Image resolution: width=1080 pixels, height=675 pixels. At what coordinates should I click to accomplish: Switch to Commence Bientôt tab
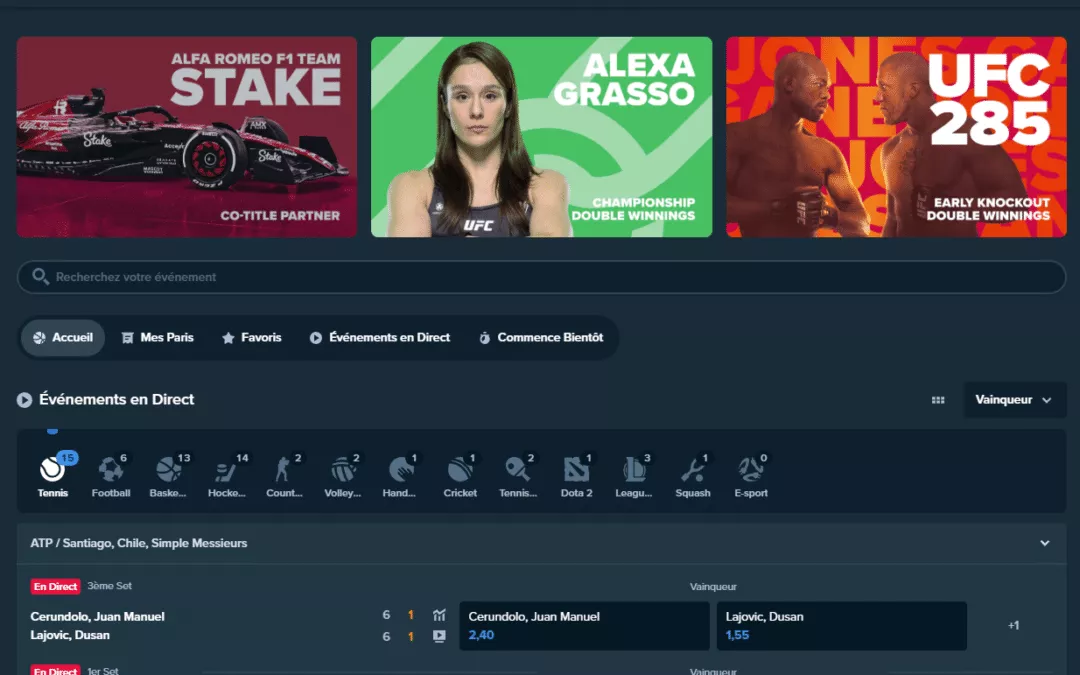(x=540, y=338)
